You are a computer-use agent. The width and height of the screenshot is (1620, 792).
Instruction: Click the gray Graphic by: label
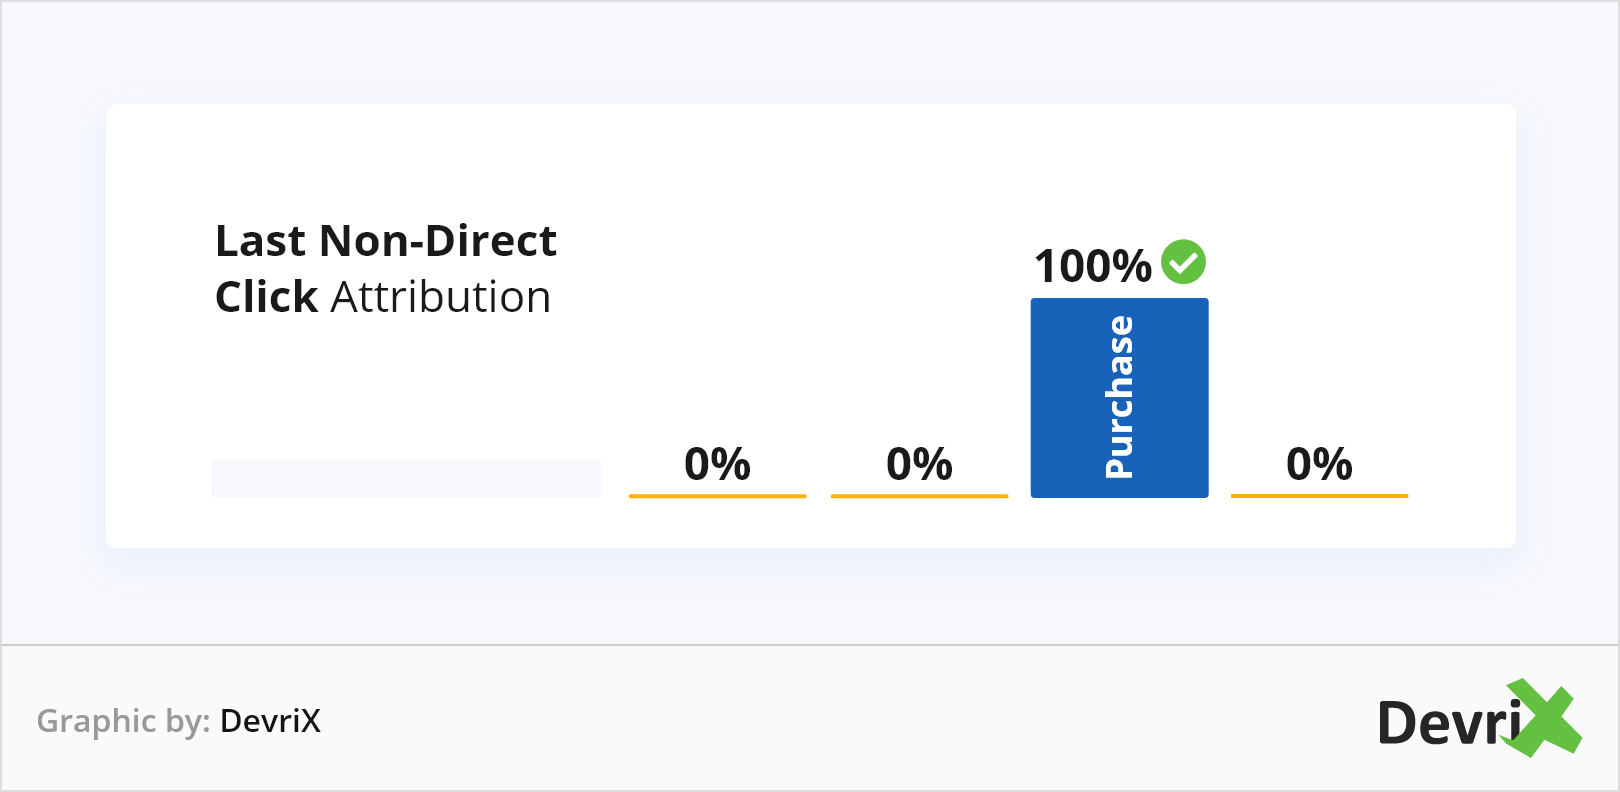123,721
